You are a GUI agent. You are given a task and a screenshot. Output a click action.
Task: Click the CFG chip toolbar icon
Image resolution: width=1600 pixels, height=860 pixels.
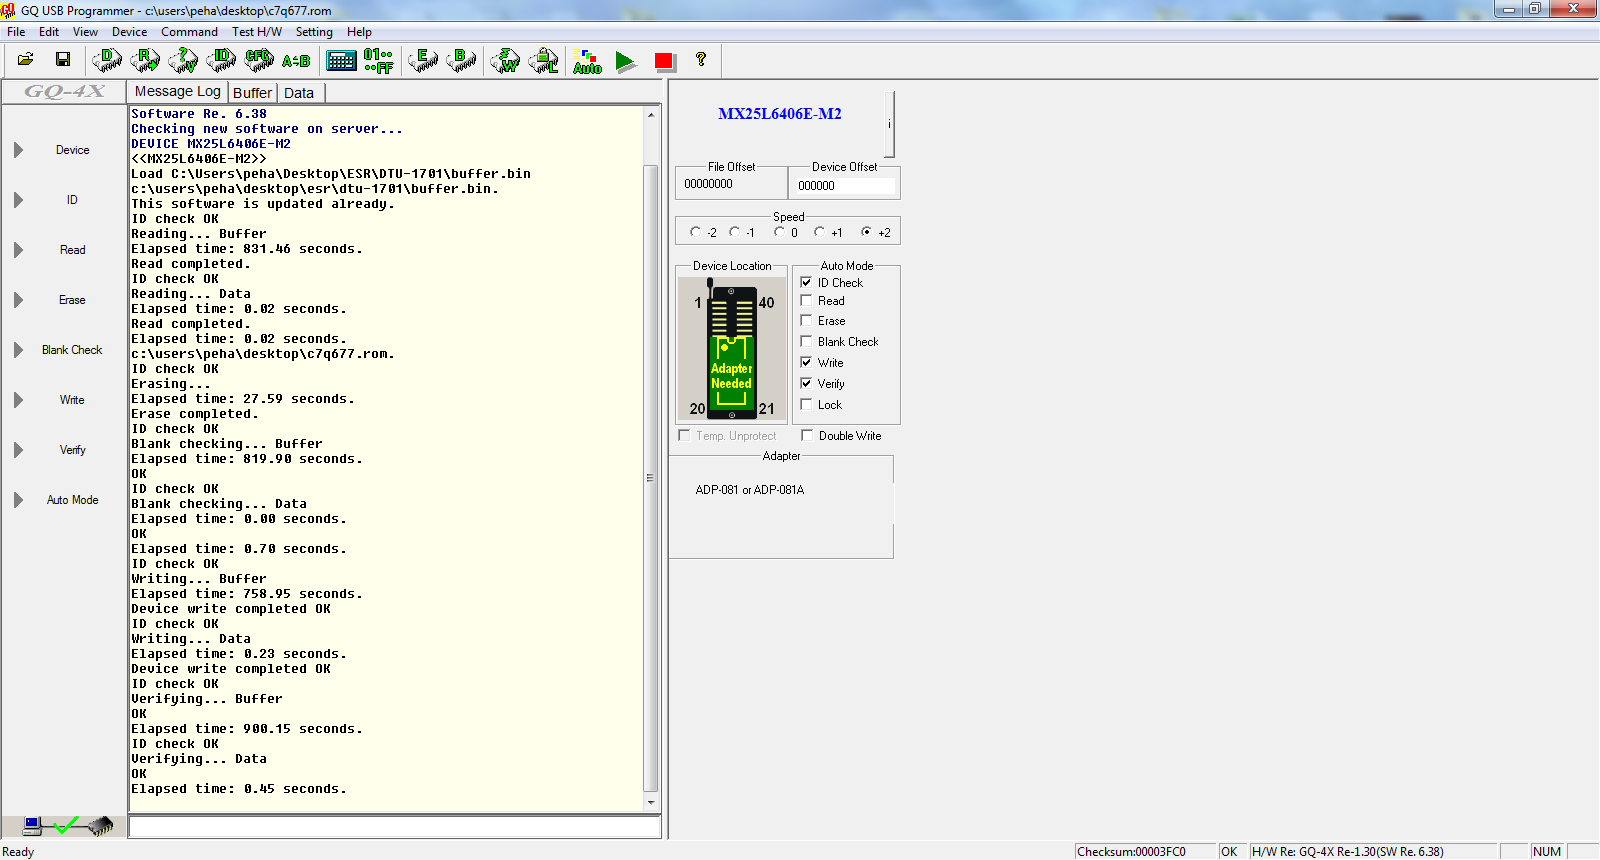click(259, 60)
